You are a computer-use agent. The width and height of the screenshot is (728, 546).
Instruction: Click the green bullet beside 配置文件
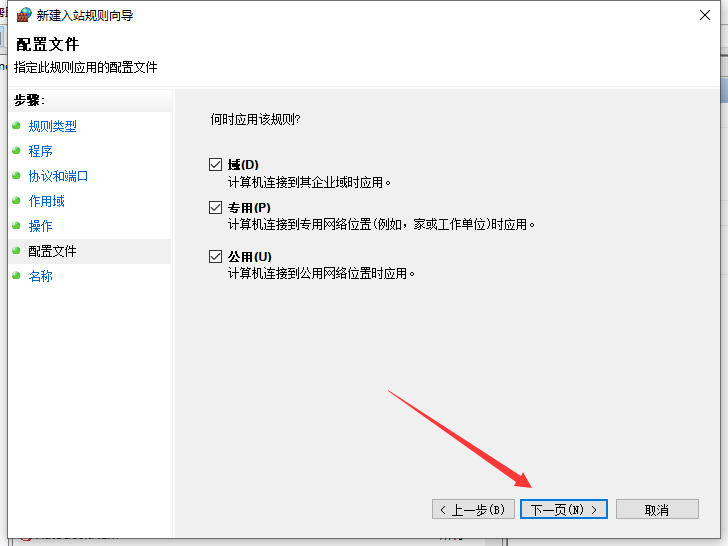coord(16,250)
